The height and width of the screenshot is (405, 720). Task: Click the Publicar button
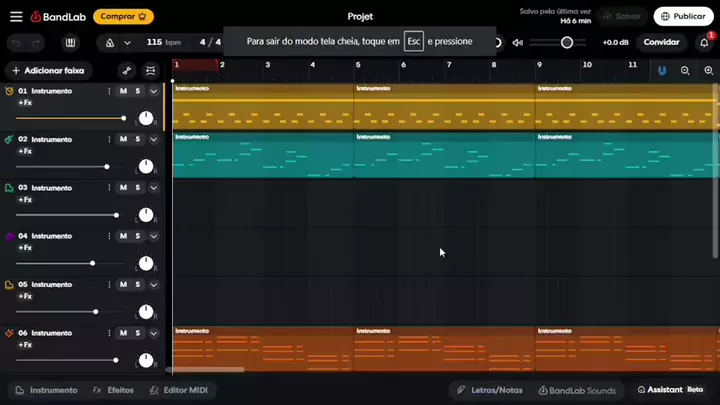click(x=683, y=17)
